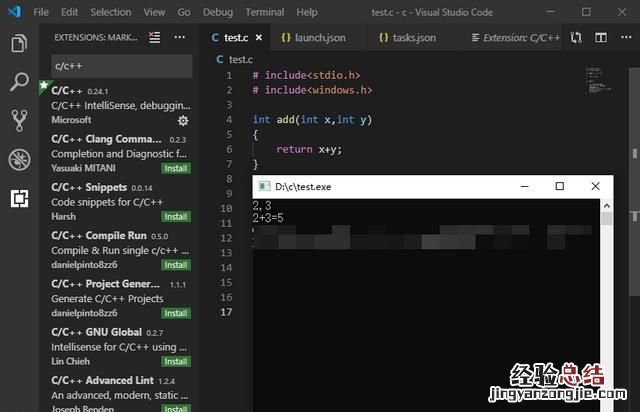
Task: Click the test.exe console window icon
Action: tap(264, 187)
